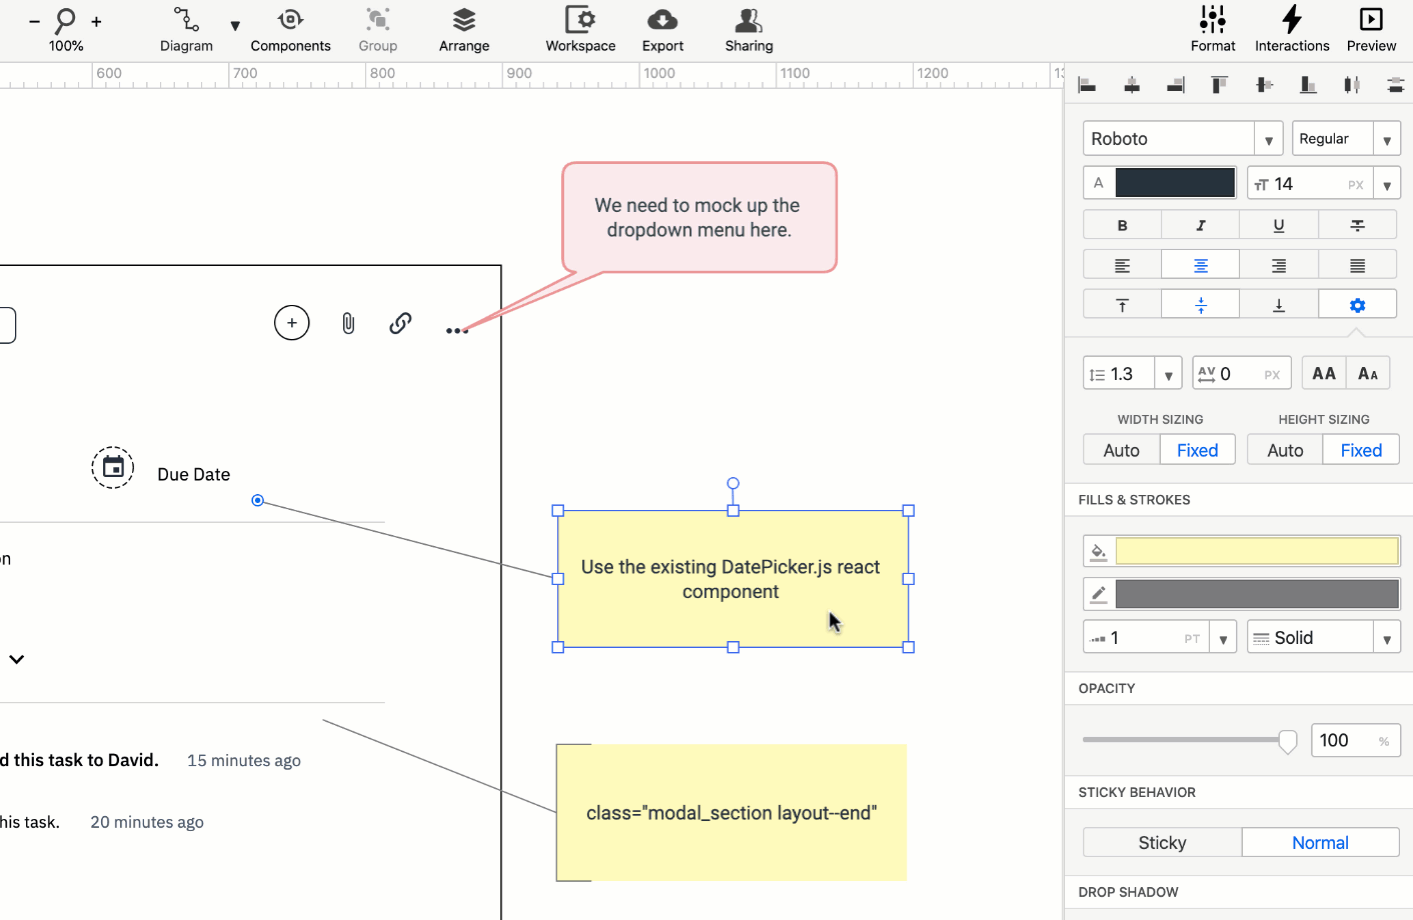This screenshot has height=920, width=1413.
Task: Toggle Bold text formatting
Action: [1122, 226]
